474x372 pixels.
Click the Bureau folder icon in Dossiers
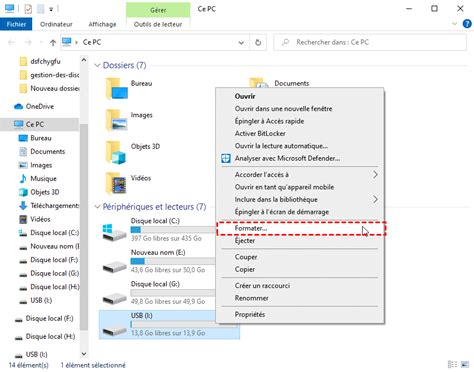(116, 89)
